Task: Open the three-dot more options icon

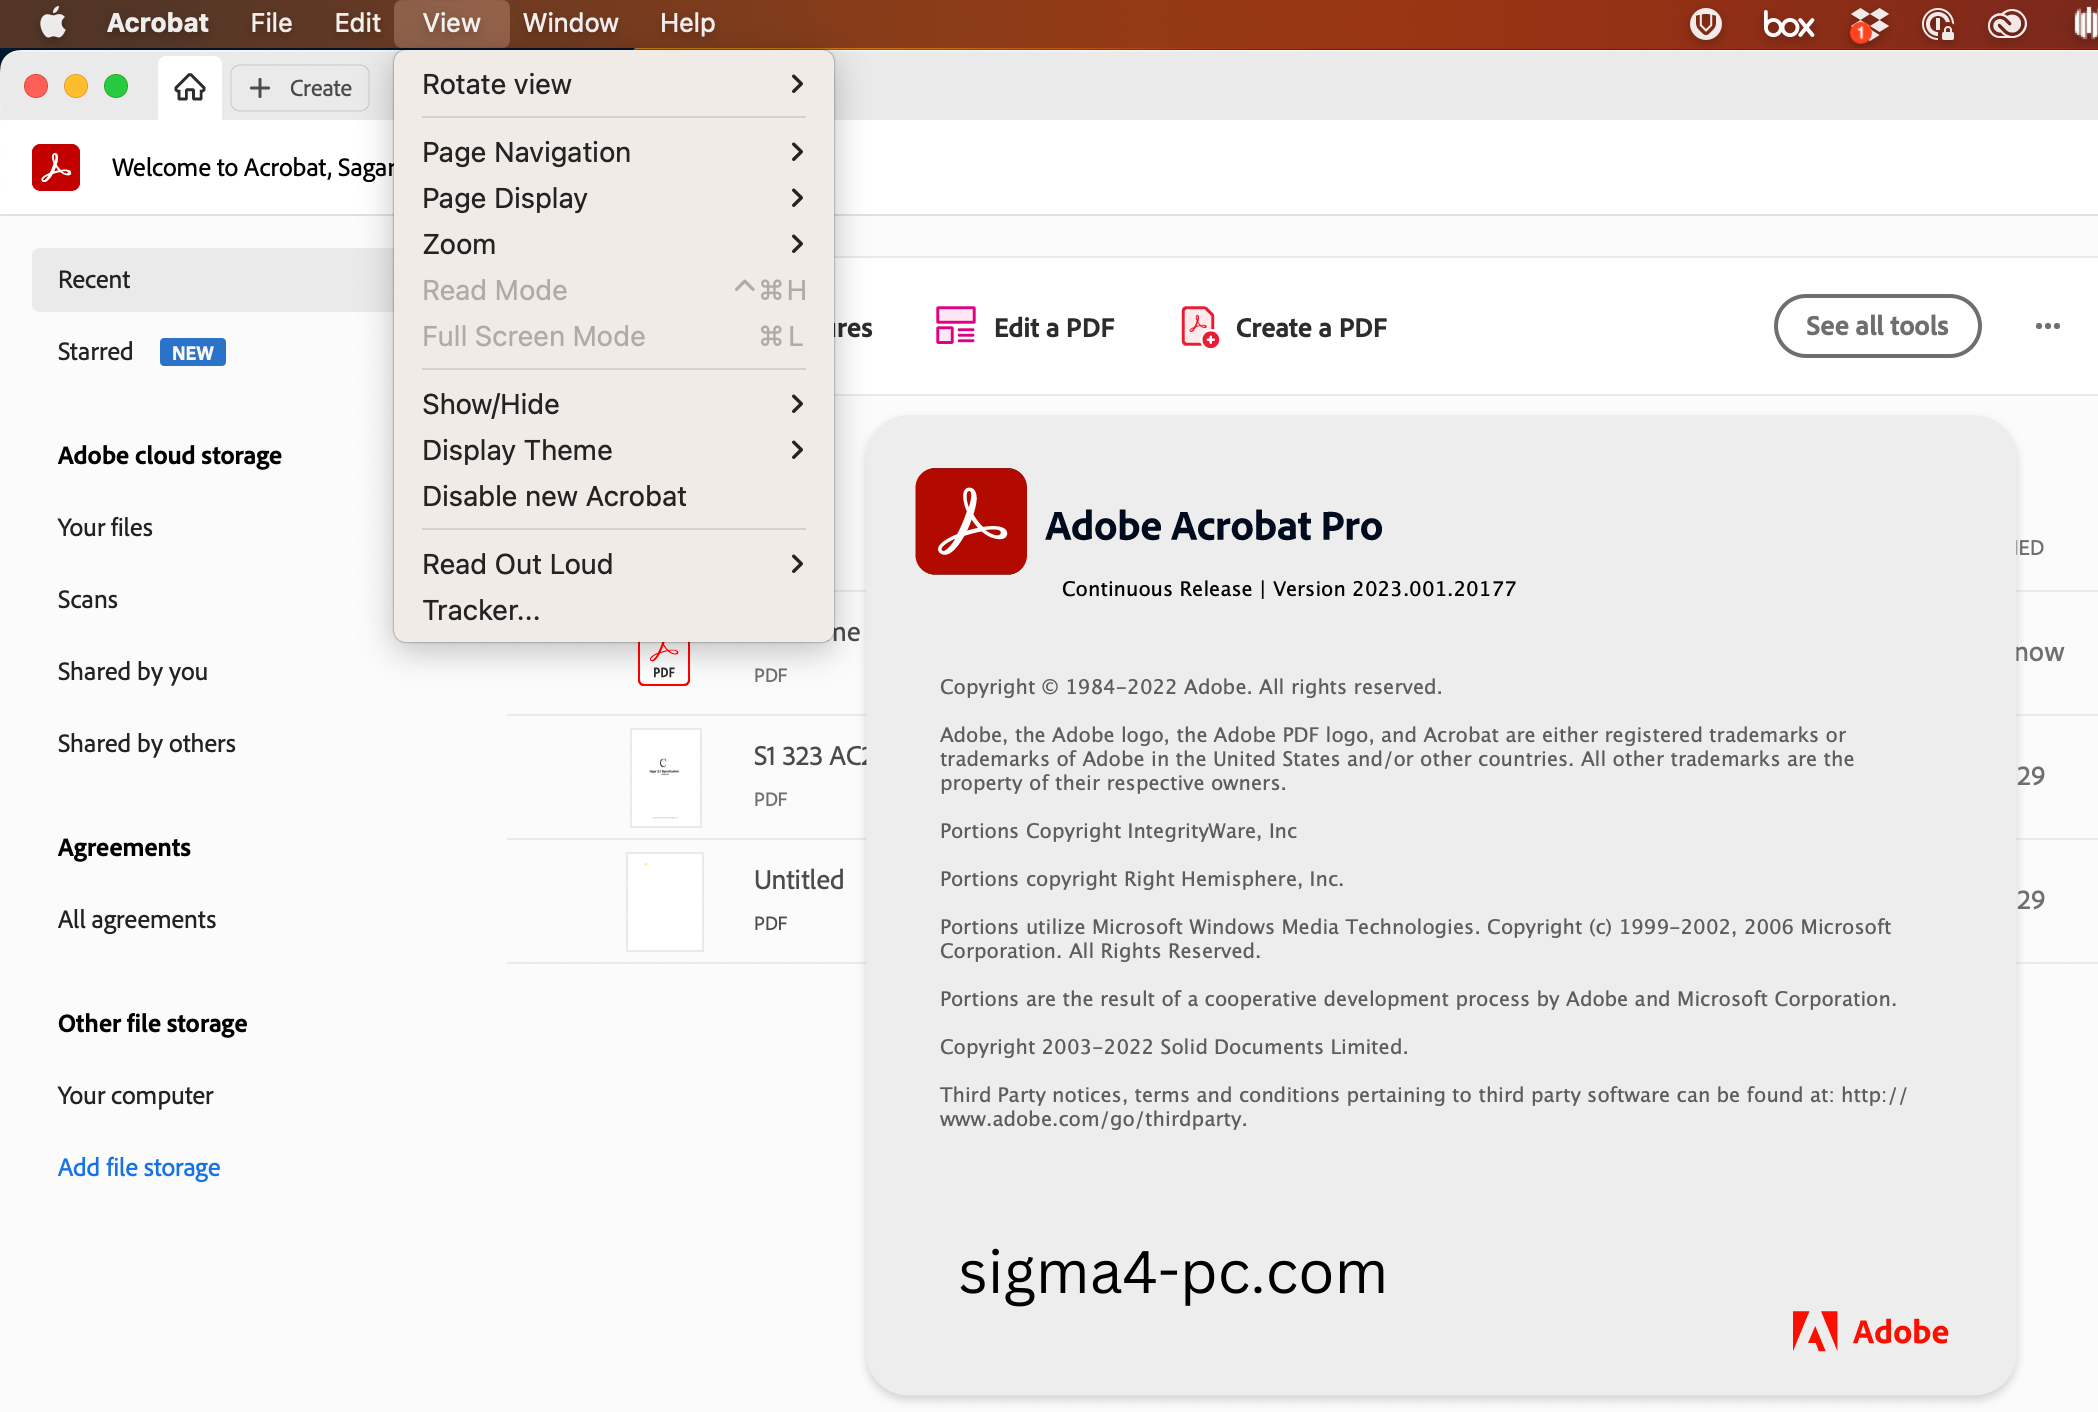Action: [2047, 326]
